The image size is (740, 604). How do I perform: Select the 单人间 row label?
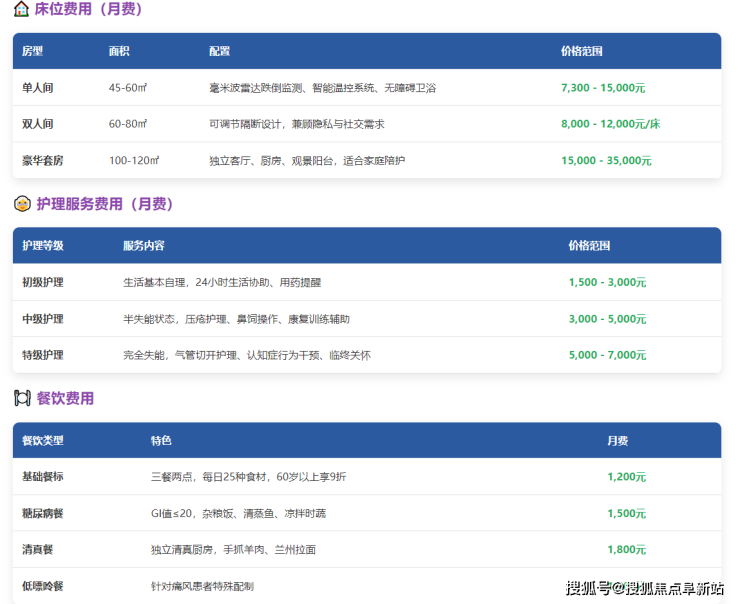[38, 88]
